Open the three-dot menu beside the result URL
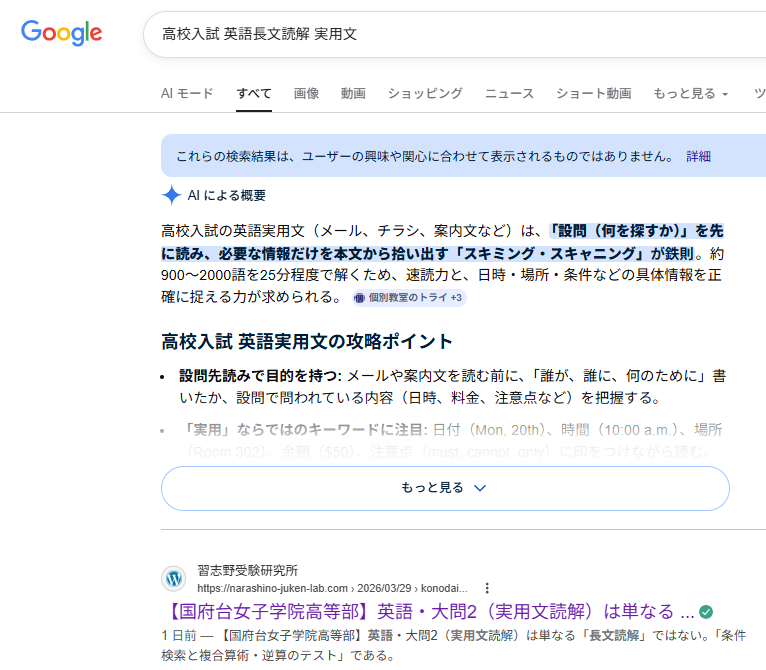Image resolution: width=766 pixels, height=670 pixels. coord(487,588)
